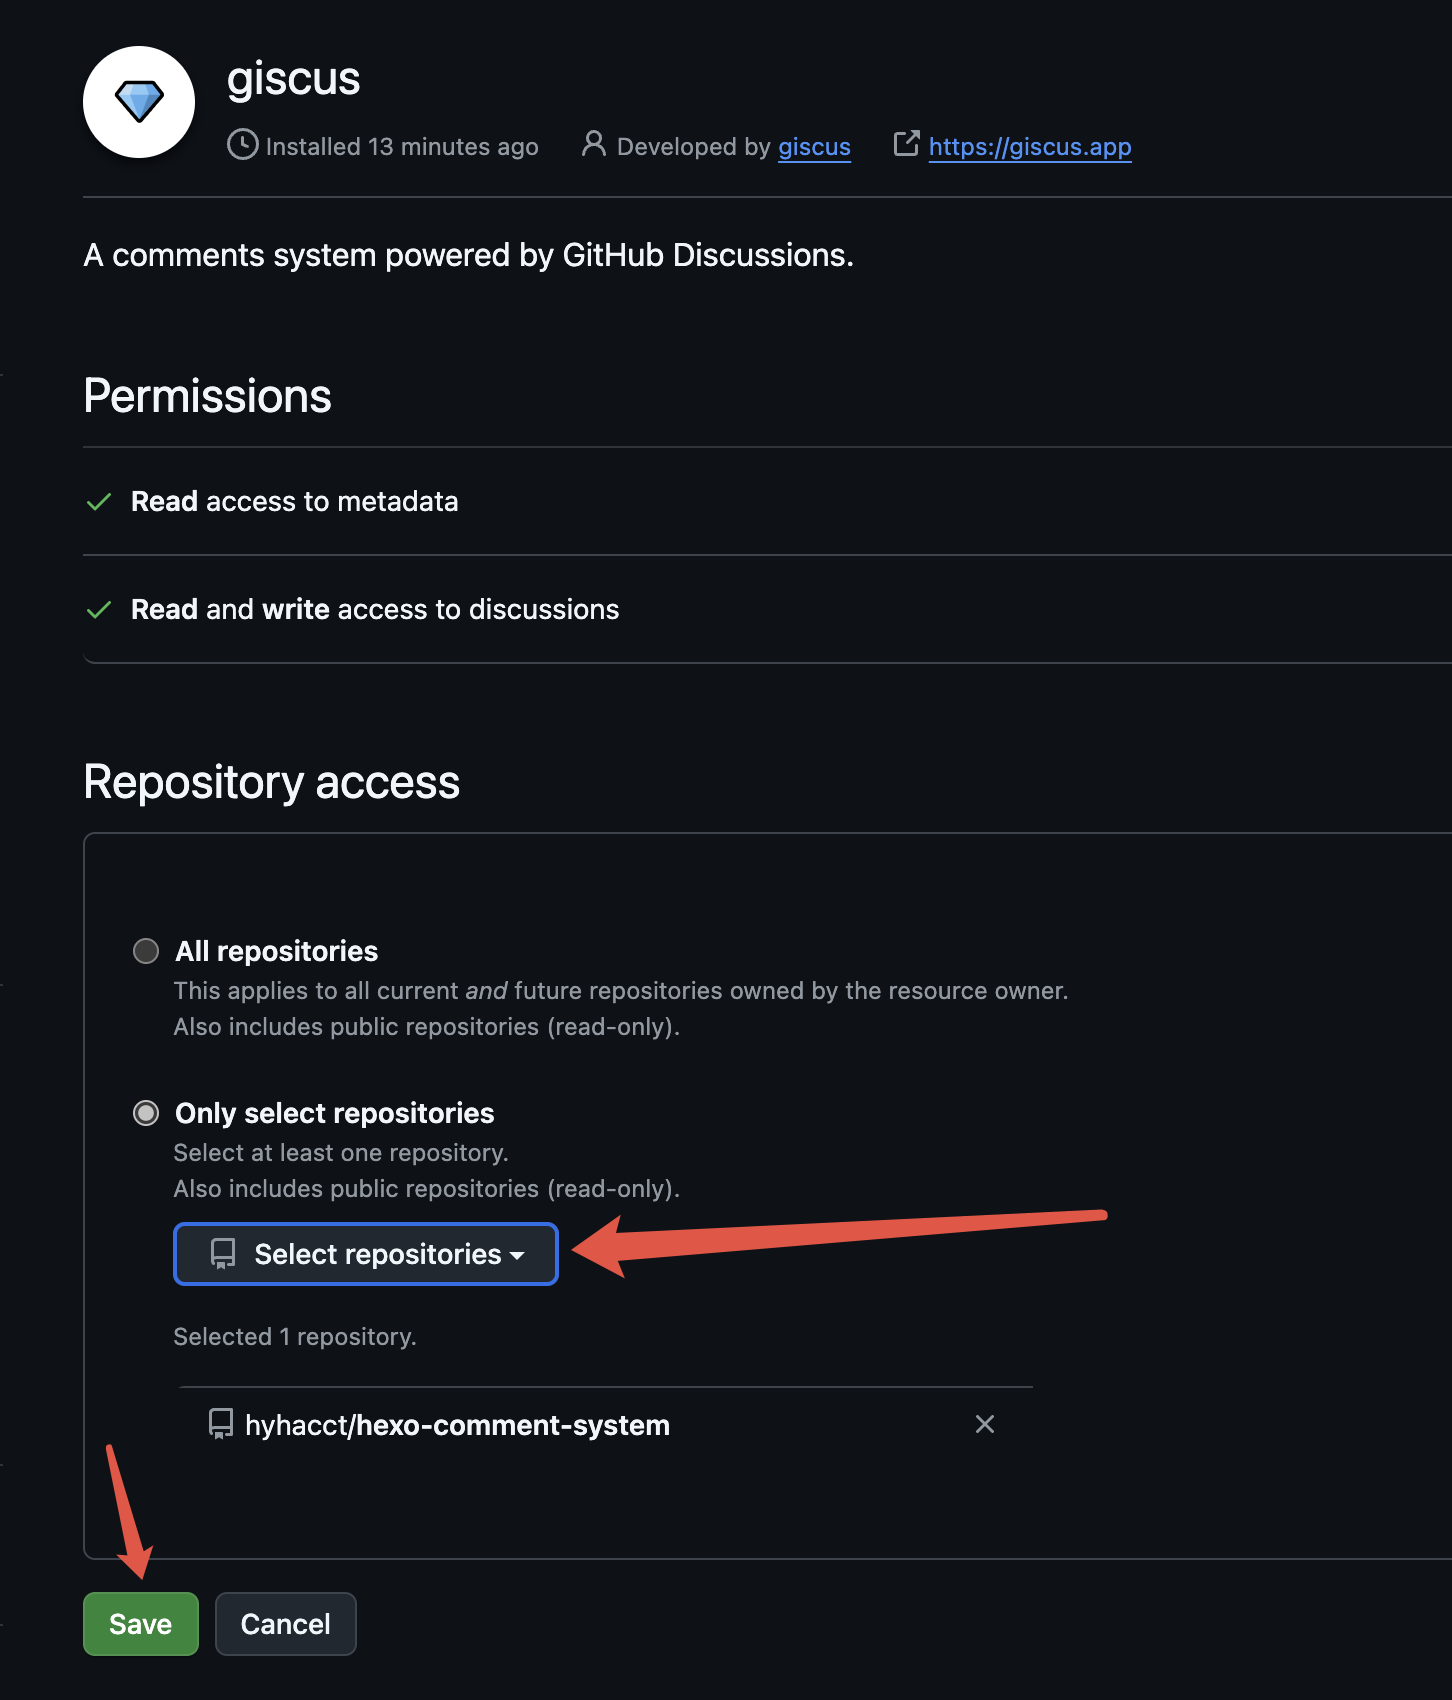
Task: Click the repo icon inside Select repositories button
Action: click(x=223, y=1254)
